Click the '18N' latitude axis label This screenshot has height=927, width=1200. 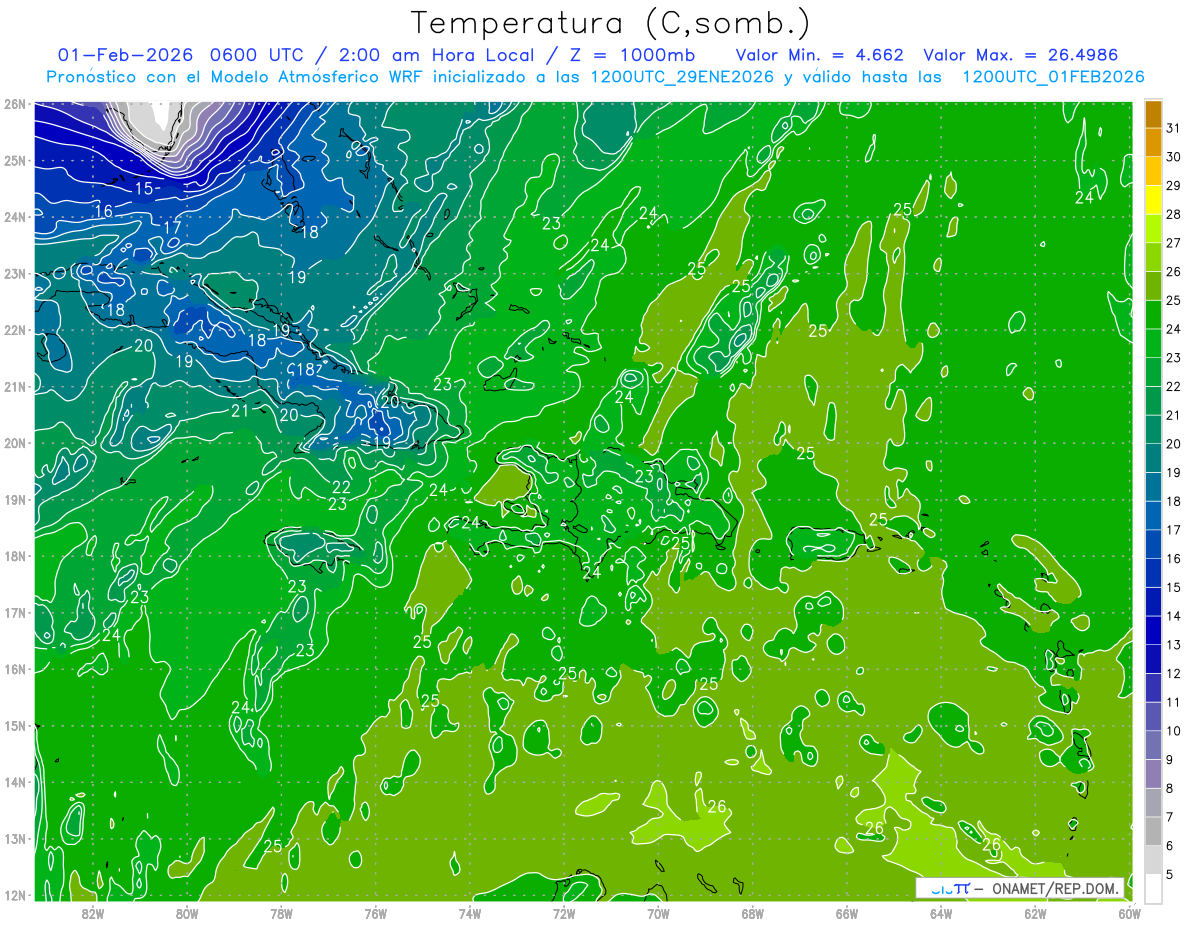click(x=14, y=556)
